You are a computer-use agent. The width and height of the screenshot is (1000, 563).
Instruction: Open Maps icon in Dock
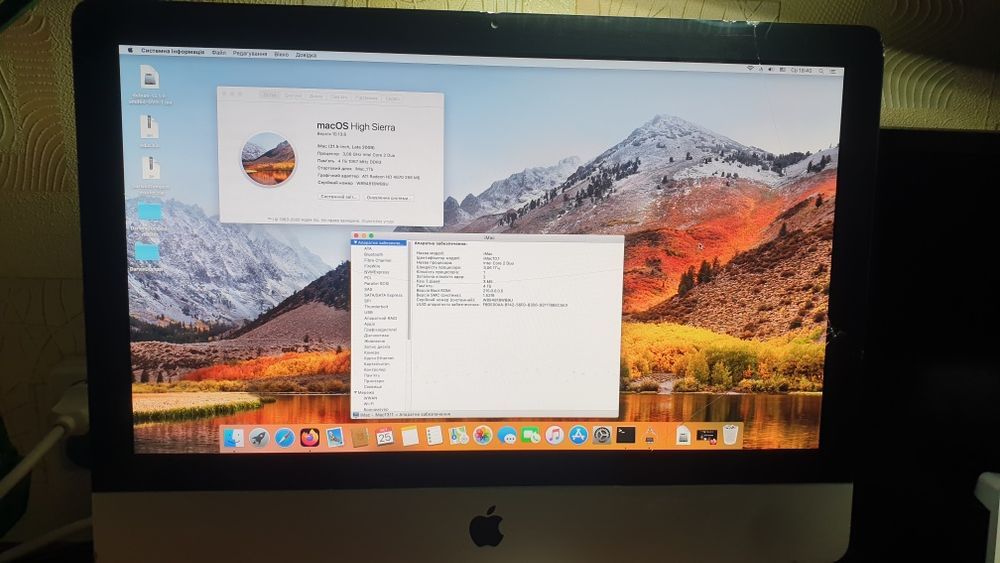point(459,436)
